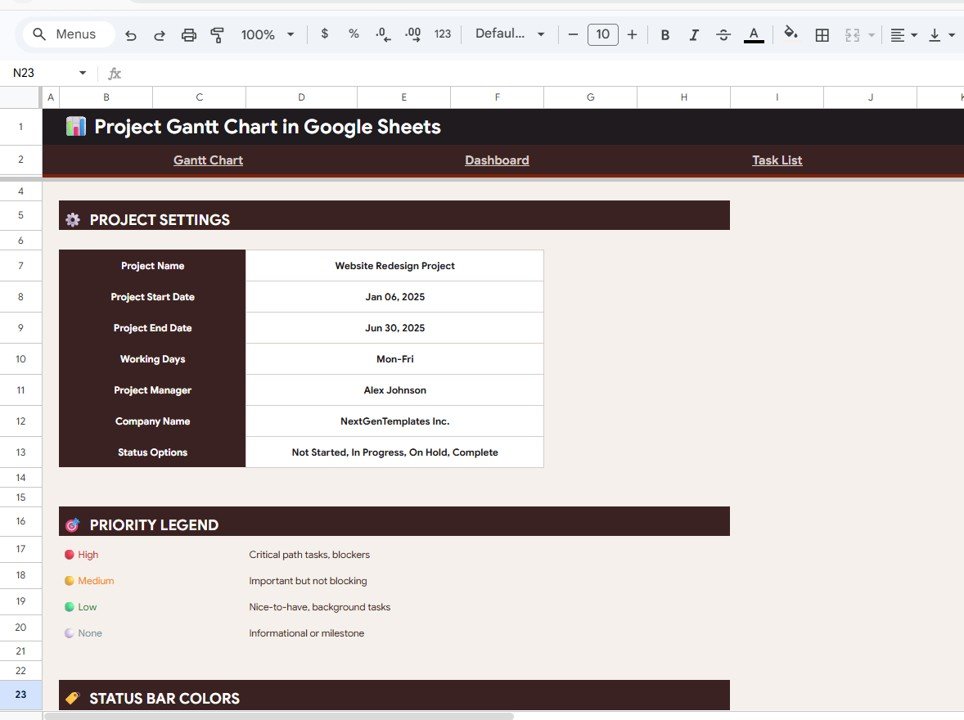Redo the last action
The image size is (964, 720).
[159, 33]
